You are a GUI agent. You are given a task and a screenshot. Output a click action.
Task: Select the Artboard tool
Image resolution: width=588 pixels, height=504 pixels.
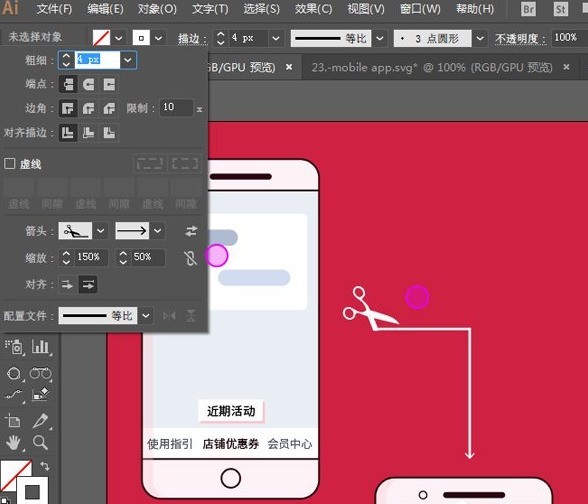[x=13, y=421]
